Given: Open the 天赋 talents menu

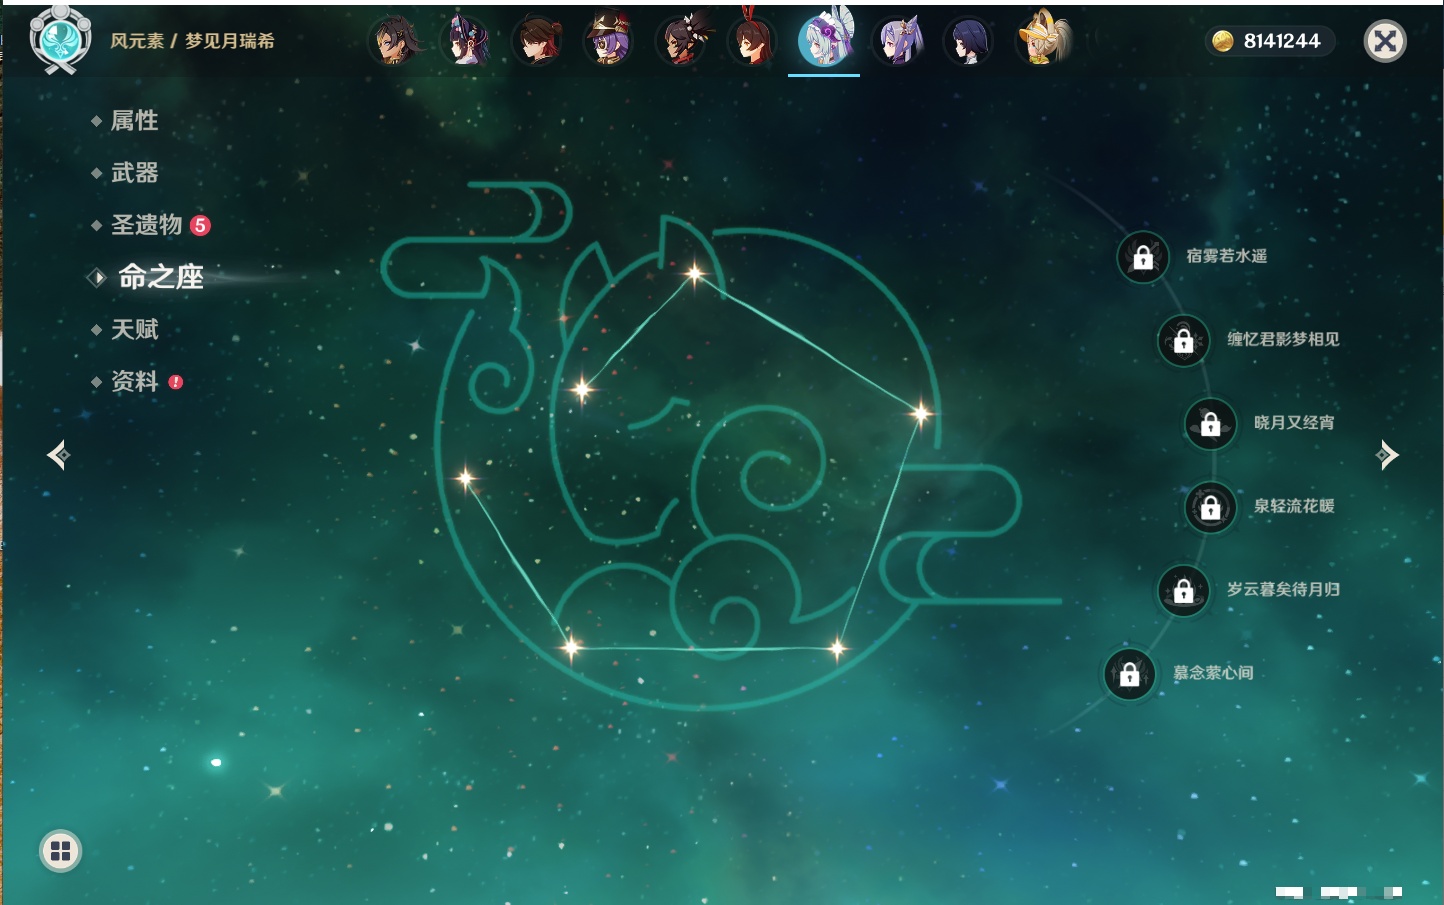Looking at the screenshot, I should [x=134, y=329].
